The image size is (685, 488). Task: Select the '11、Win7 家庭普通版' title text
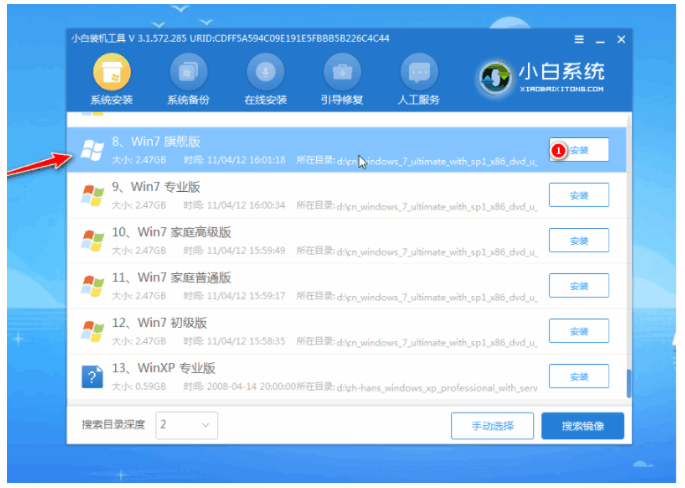point(171,277)
